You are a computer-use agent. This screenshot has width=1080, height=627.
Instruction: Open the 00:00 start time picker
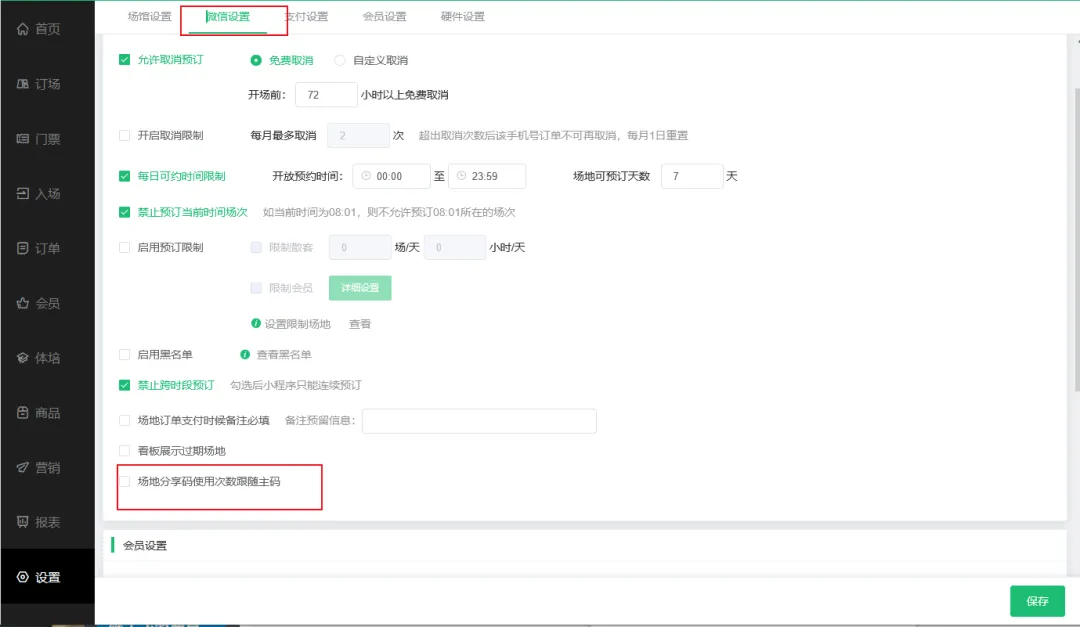coord(390,176)
